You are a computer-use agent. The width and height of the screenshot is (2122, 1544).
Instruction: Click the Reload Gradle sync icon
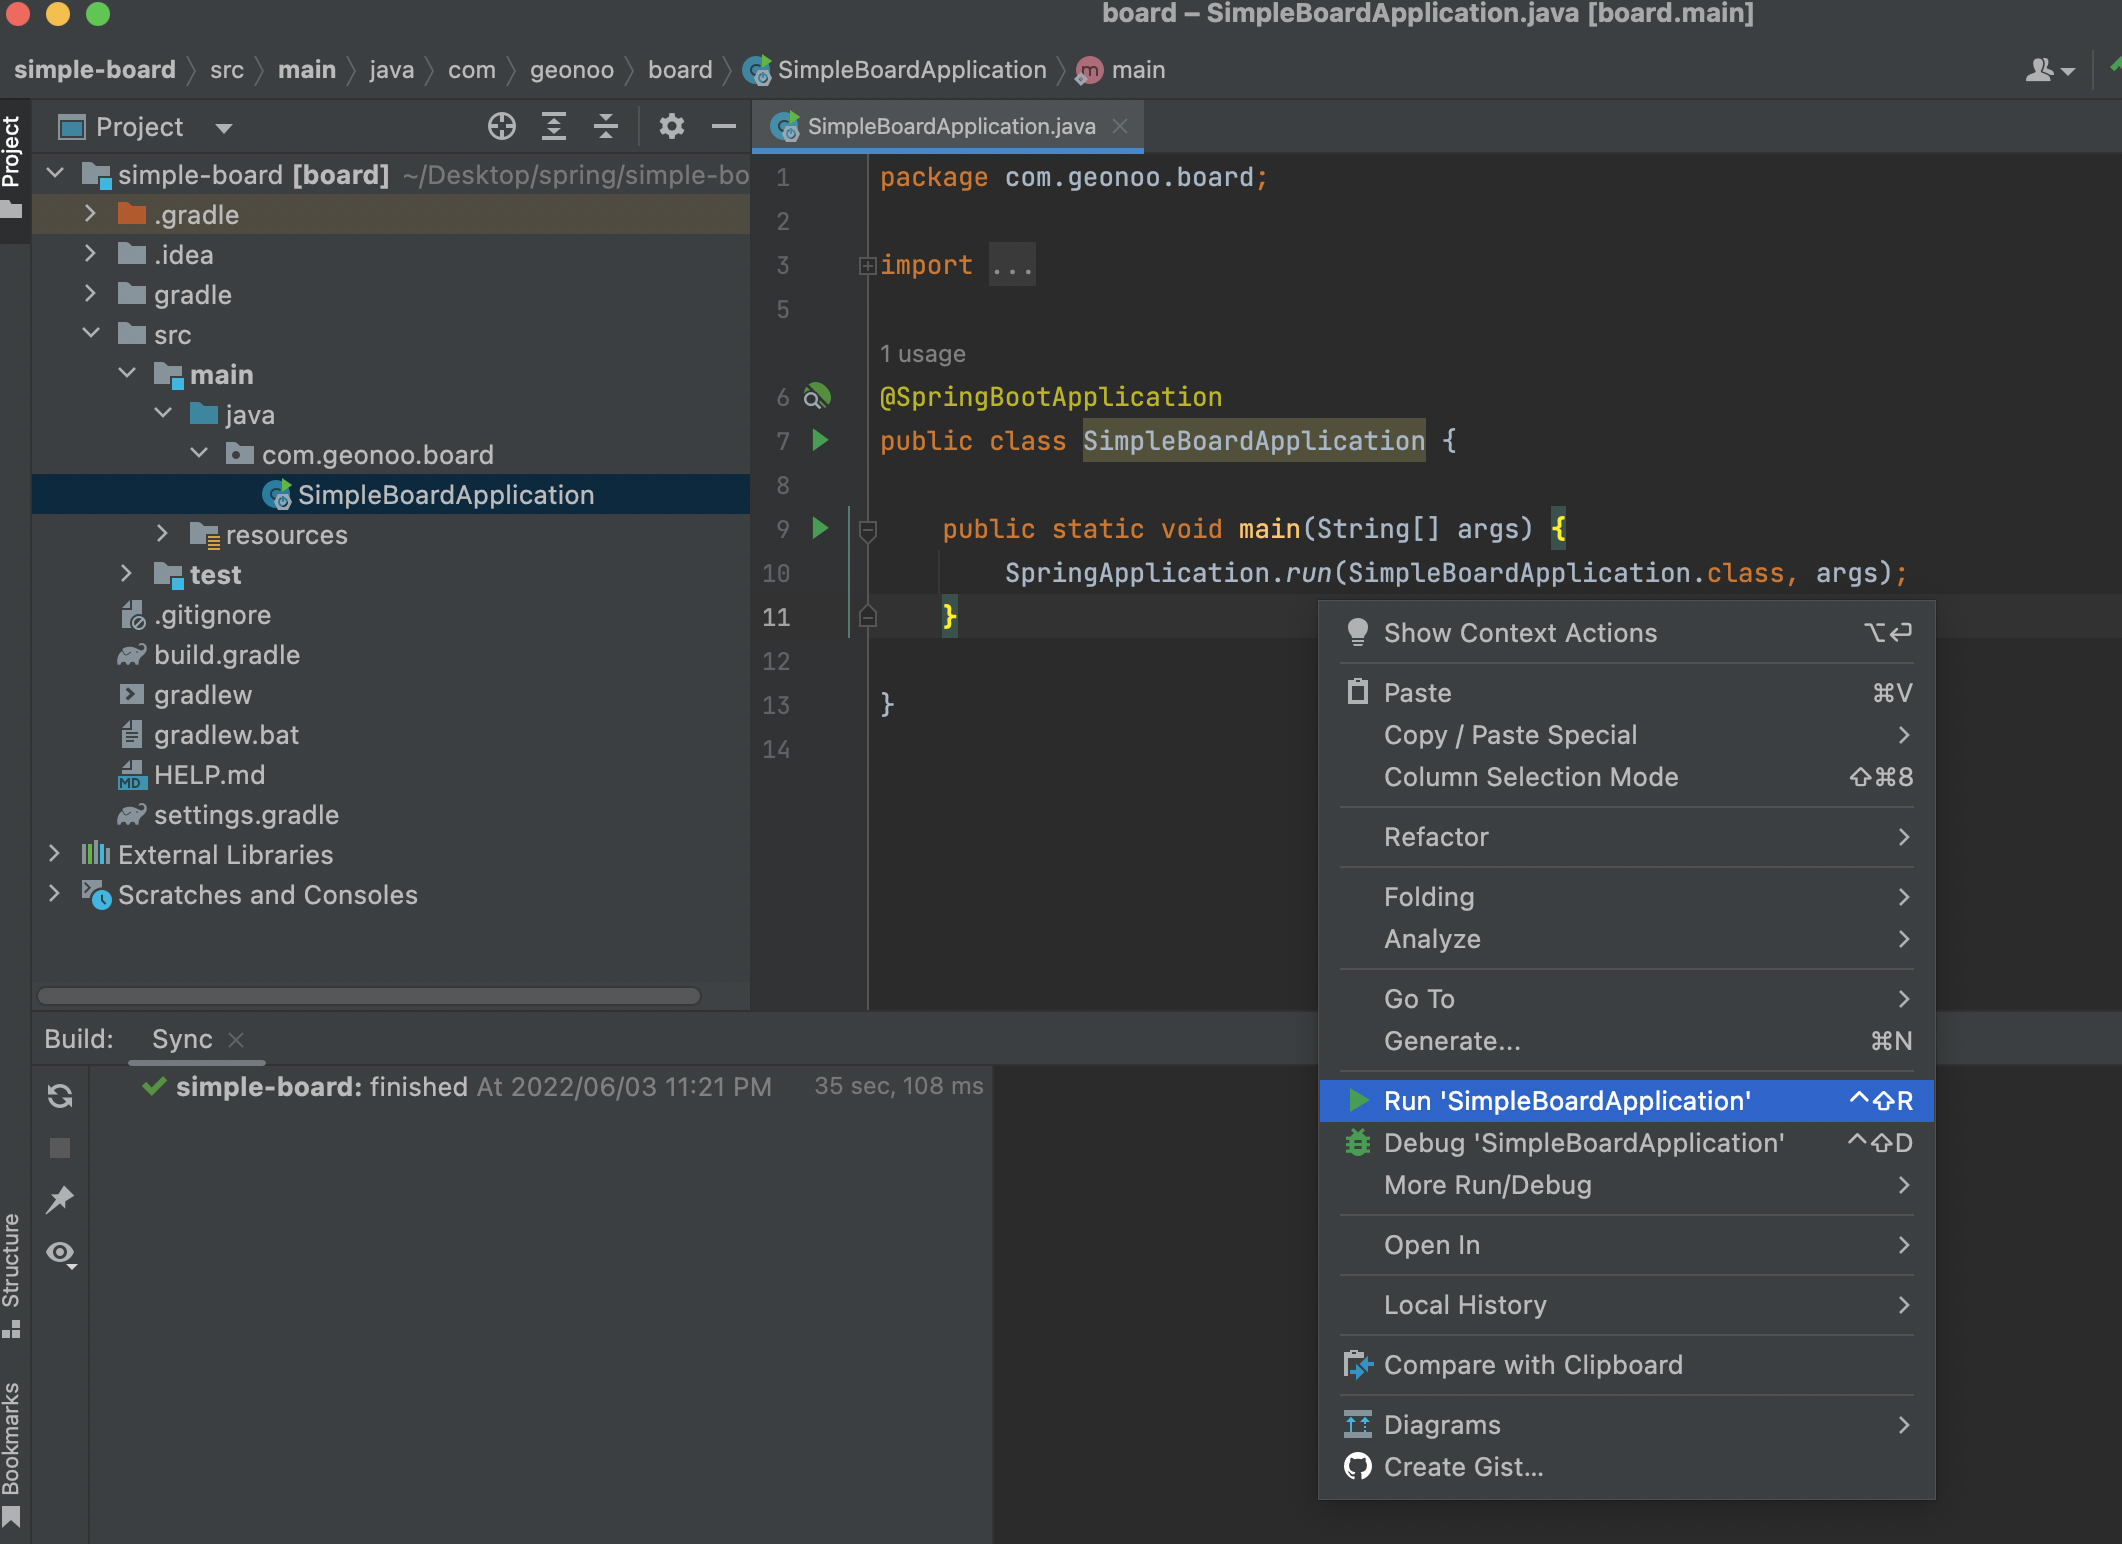pos(60,1097)
